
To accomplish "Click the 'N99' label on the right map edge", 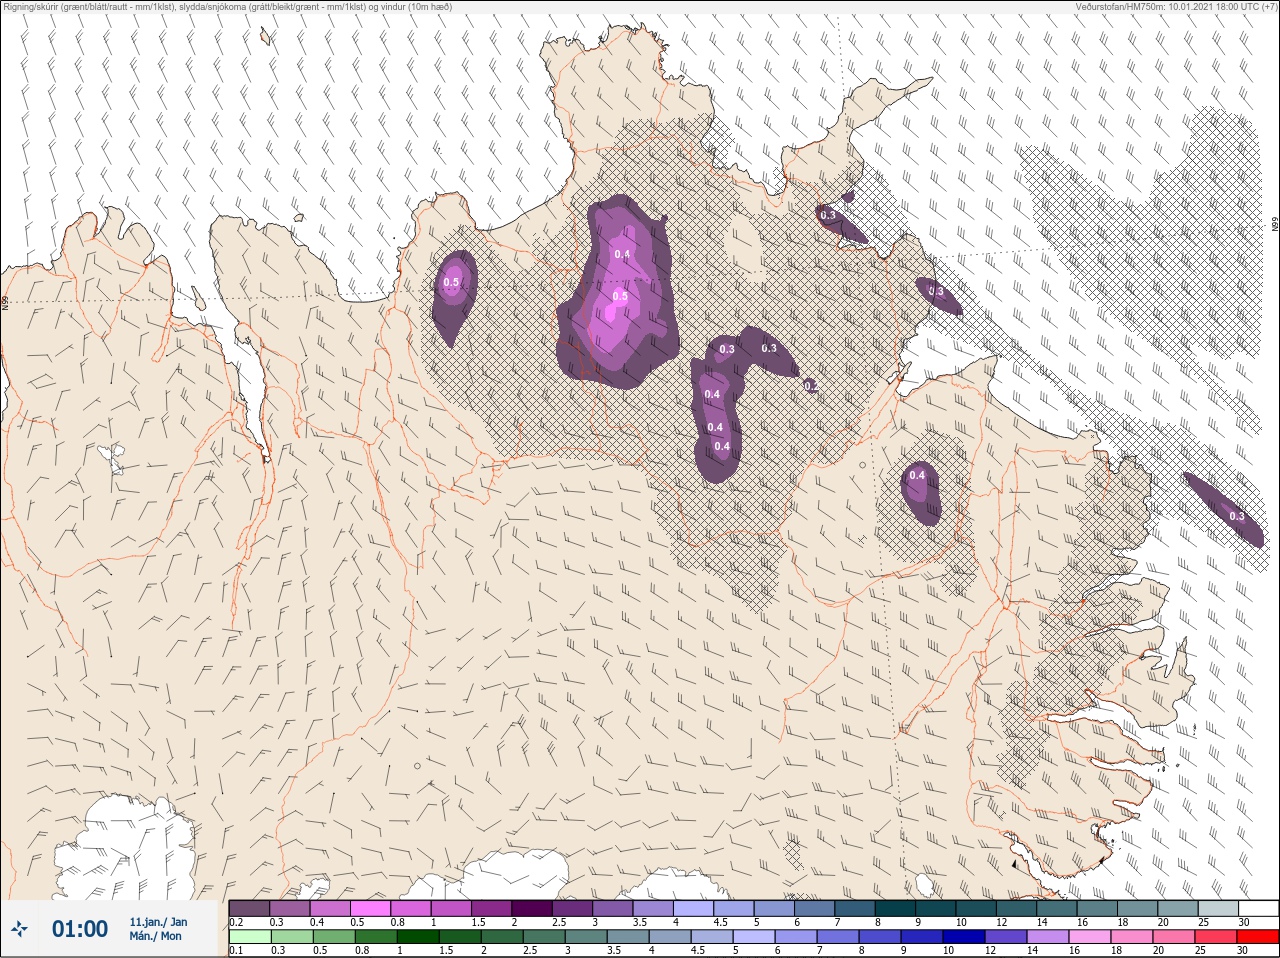I will (x=1275, y=226).
